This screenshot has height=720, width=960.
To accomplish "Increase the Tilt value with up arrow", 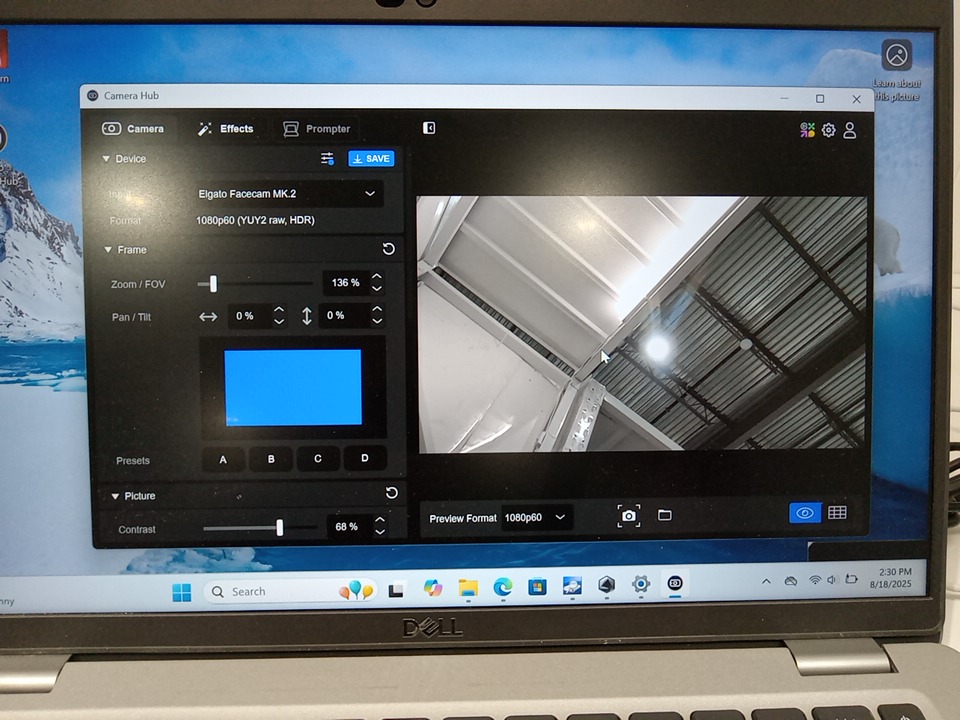I will pyautogui.click(x=377, y=309).
